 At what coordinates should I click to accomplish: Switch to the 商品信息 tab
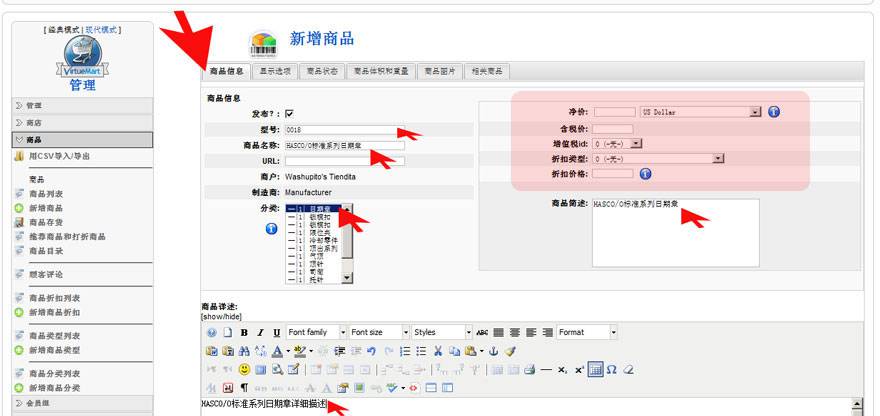[x=226, y=72]
